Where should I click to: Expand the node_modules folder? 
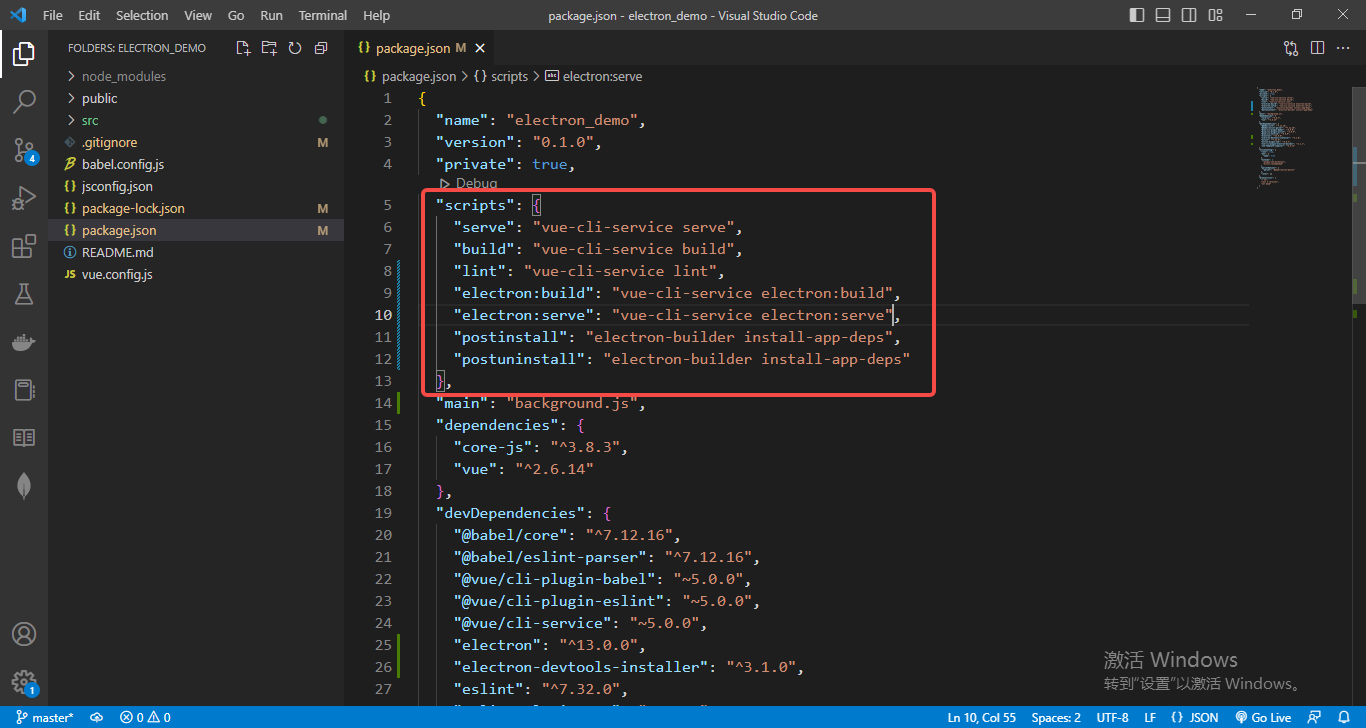pyautogui.click(x=196, y=76)
